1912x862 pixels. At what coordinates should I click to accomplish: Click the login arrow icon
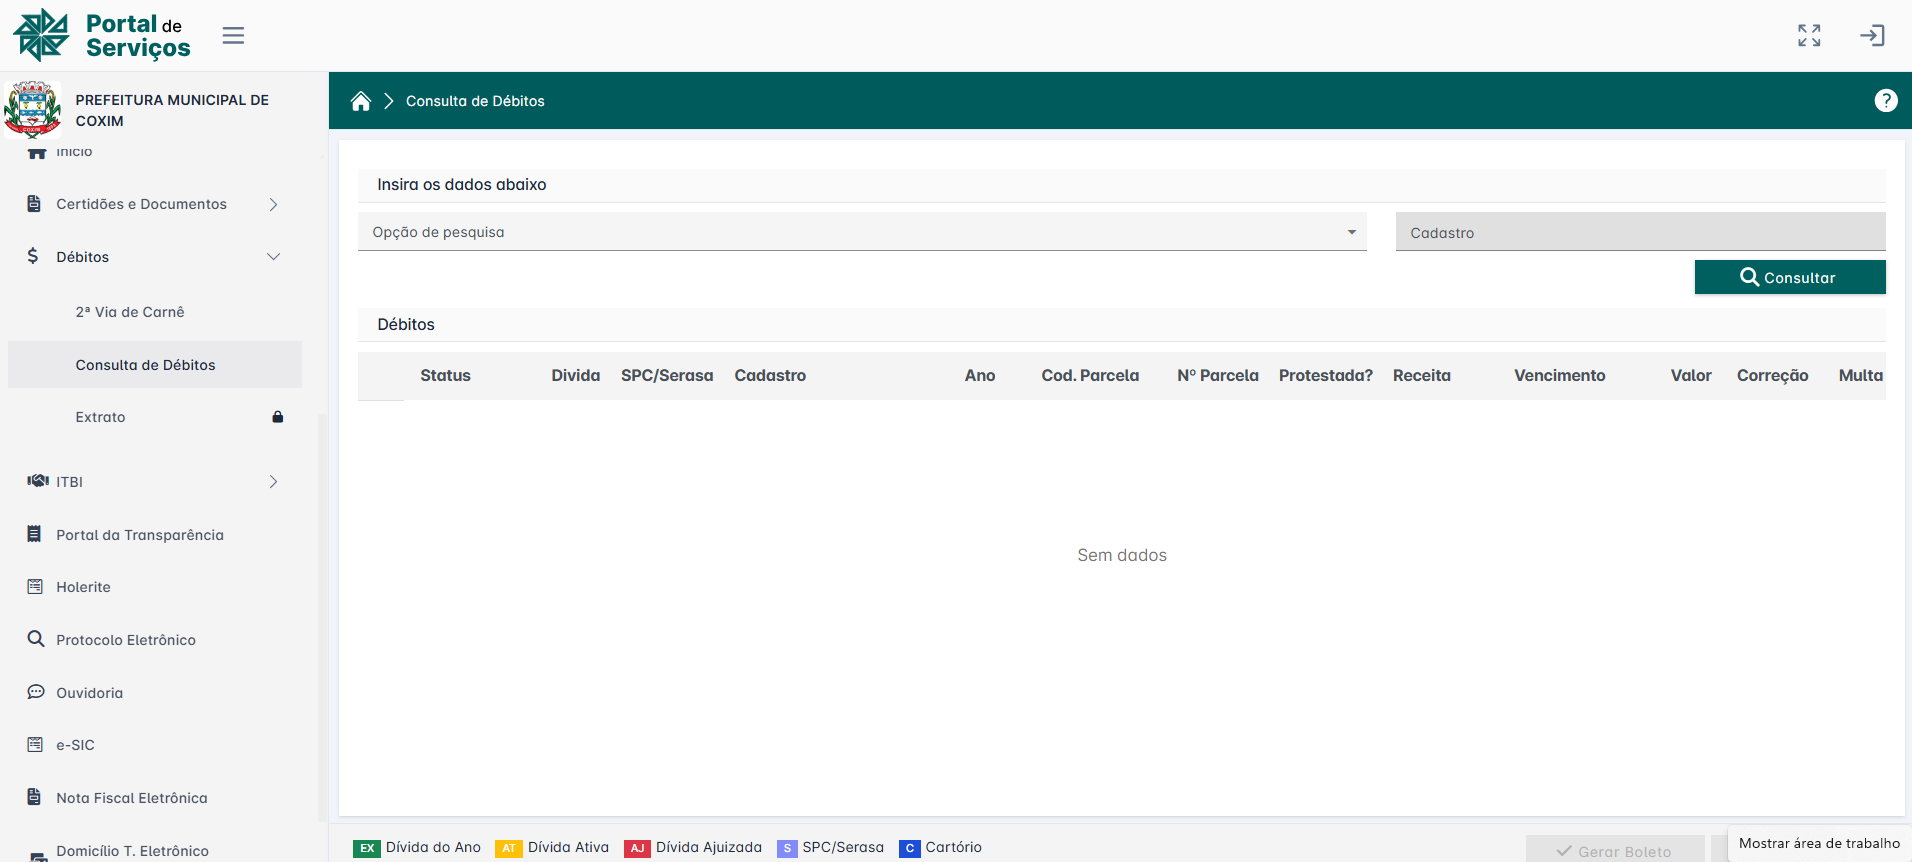pos(1871,36)
